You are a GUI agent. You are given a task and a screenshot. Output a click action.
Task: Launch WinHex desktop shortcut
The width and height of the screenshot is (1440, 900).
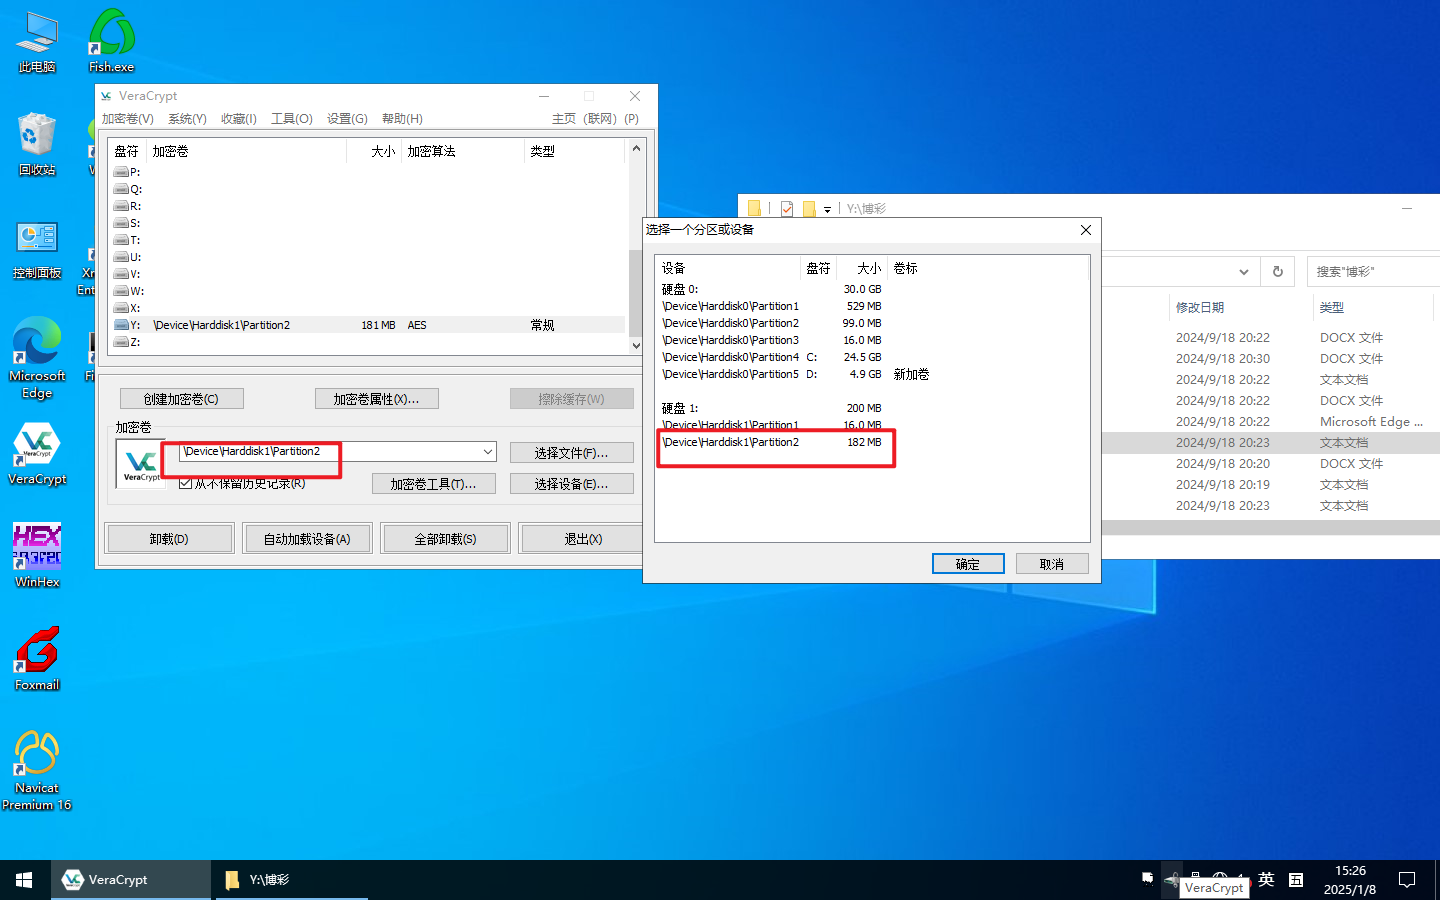point(37,556)
